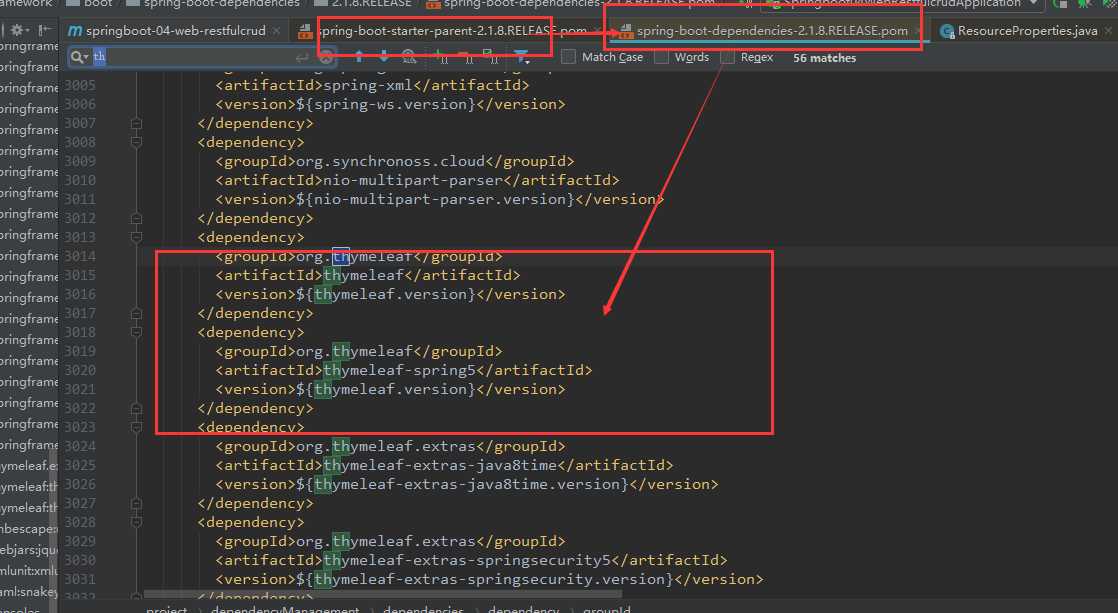
Task: Click spring-xml artifactId text
Action: [368, 85]
